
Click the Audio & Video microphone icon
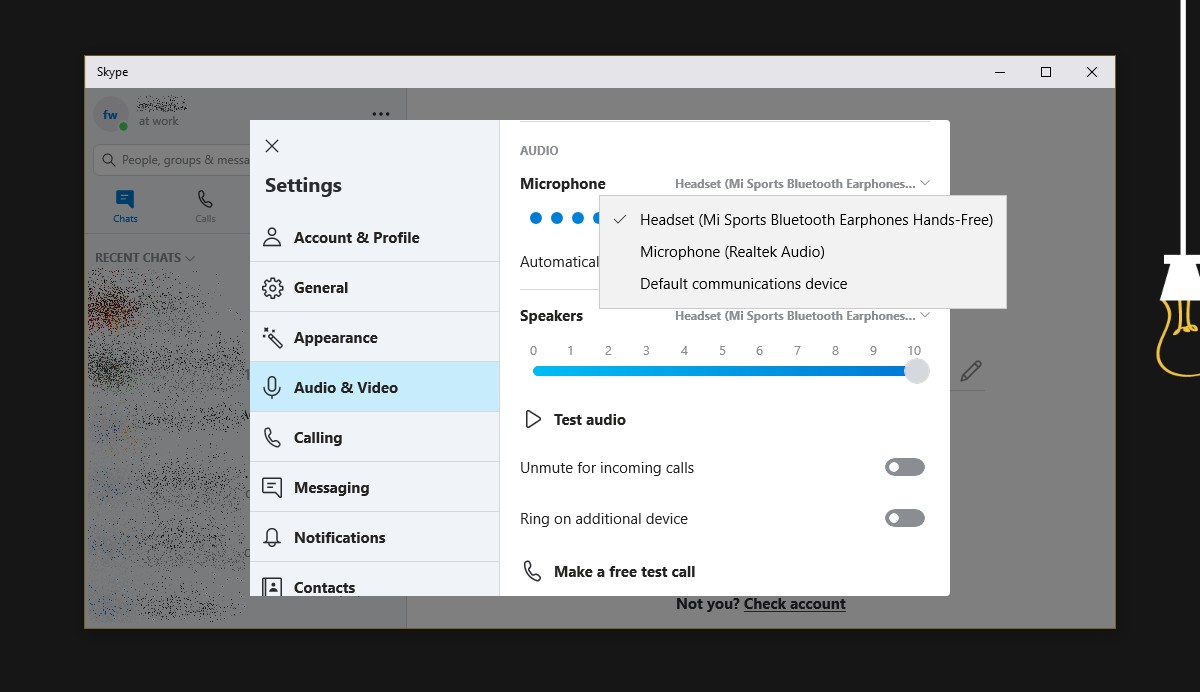271,387
